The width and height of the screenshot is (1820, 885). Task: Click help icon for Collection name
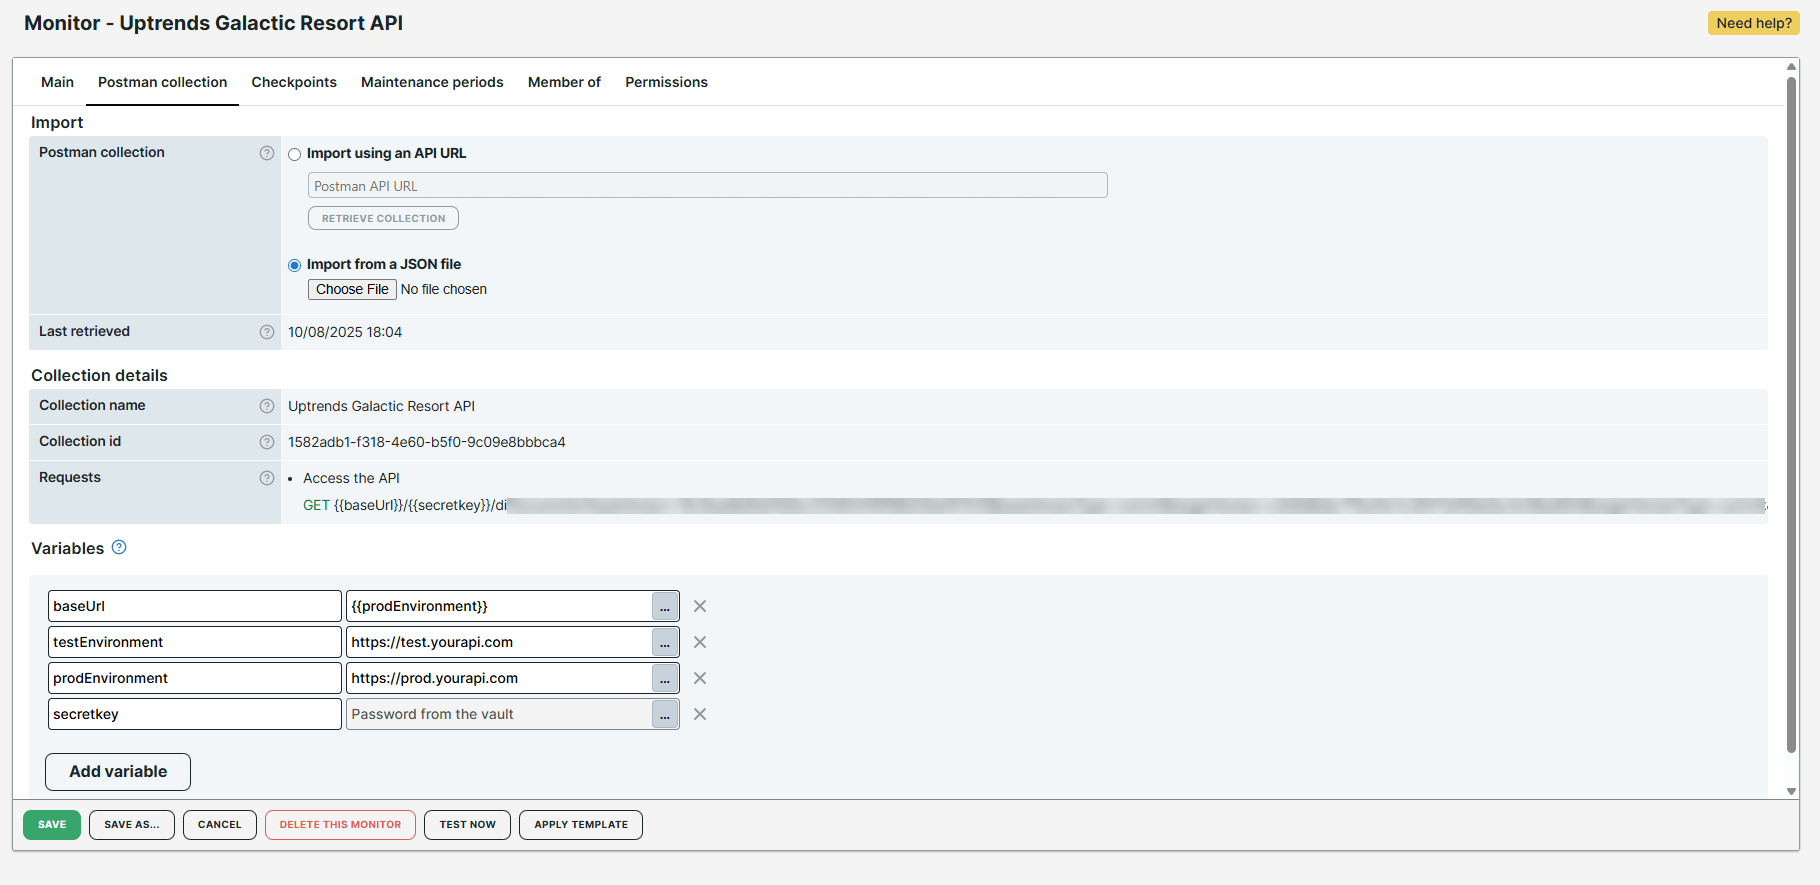(x=267, y=406)
